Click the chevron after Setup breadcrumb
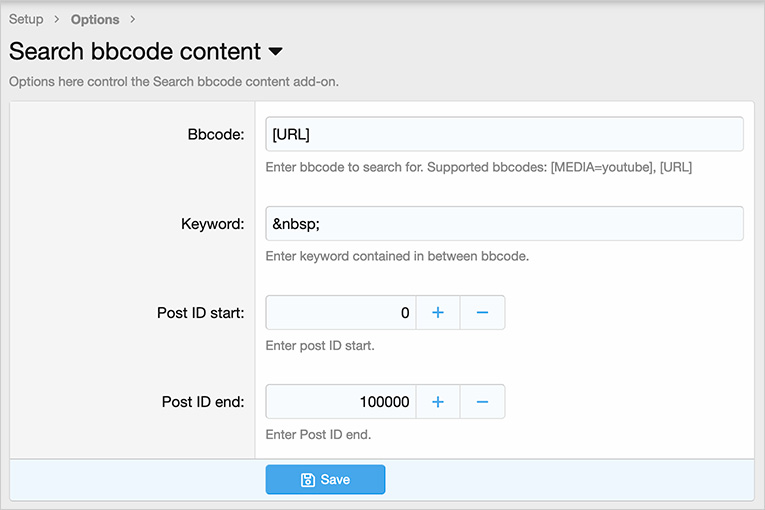Screen dimensions: 765x510 tap(57, 19)
